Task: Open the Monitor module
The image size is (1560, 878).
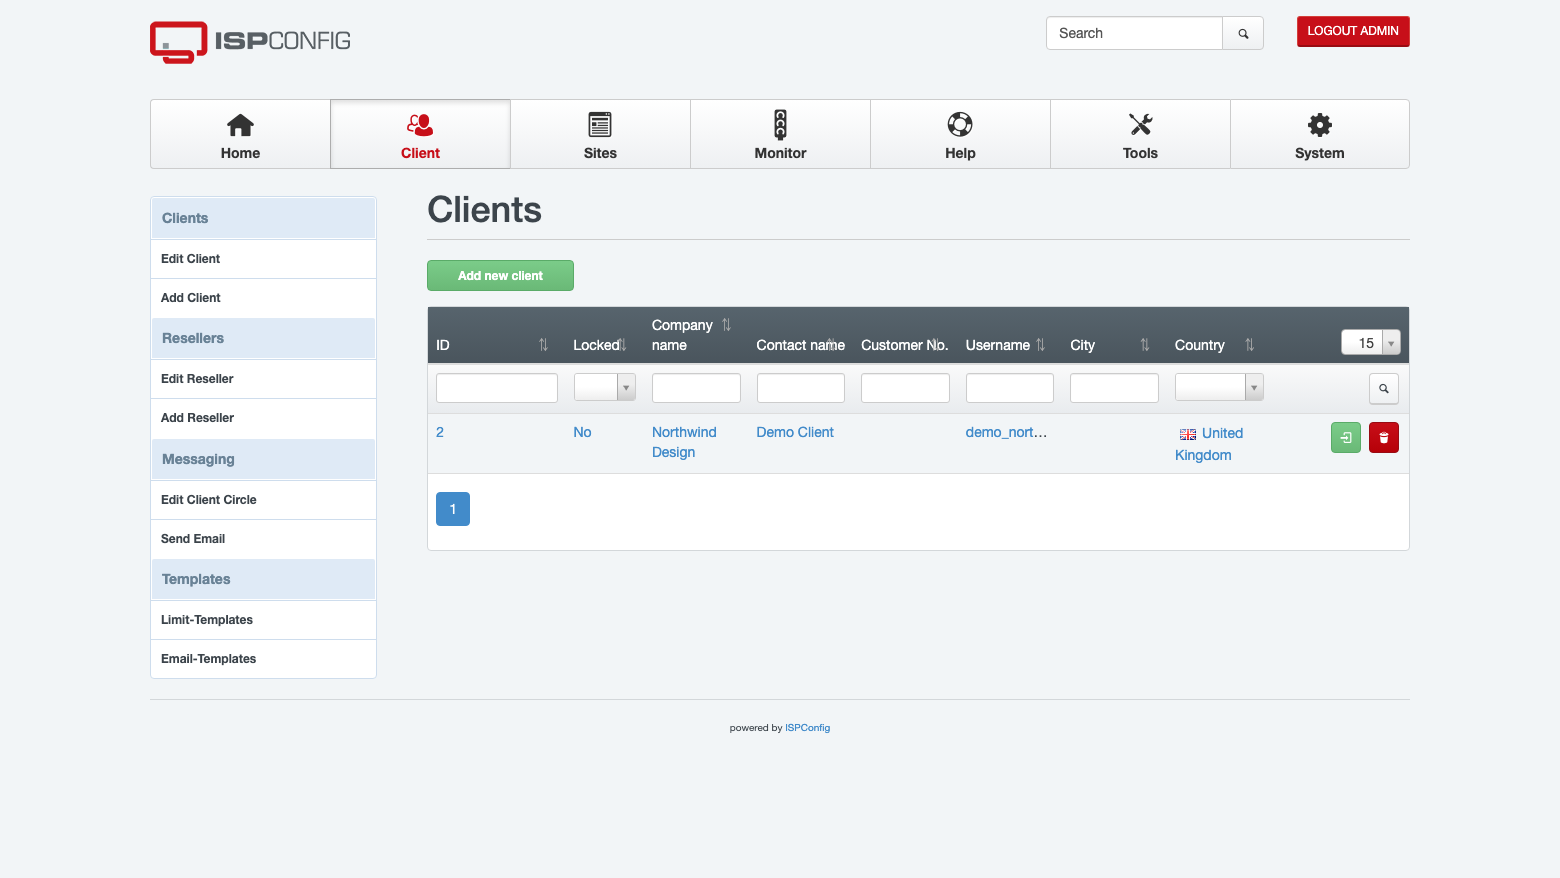Action: click(780, 134)
